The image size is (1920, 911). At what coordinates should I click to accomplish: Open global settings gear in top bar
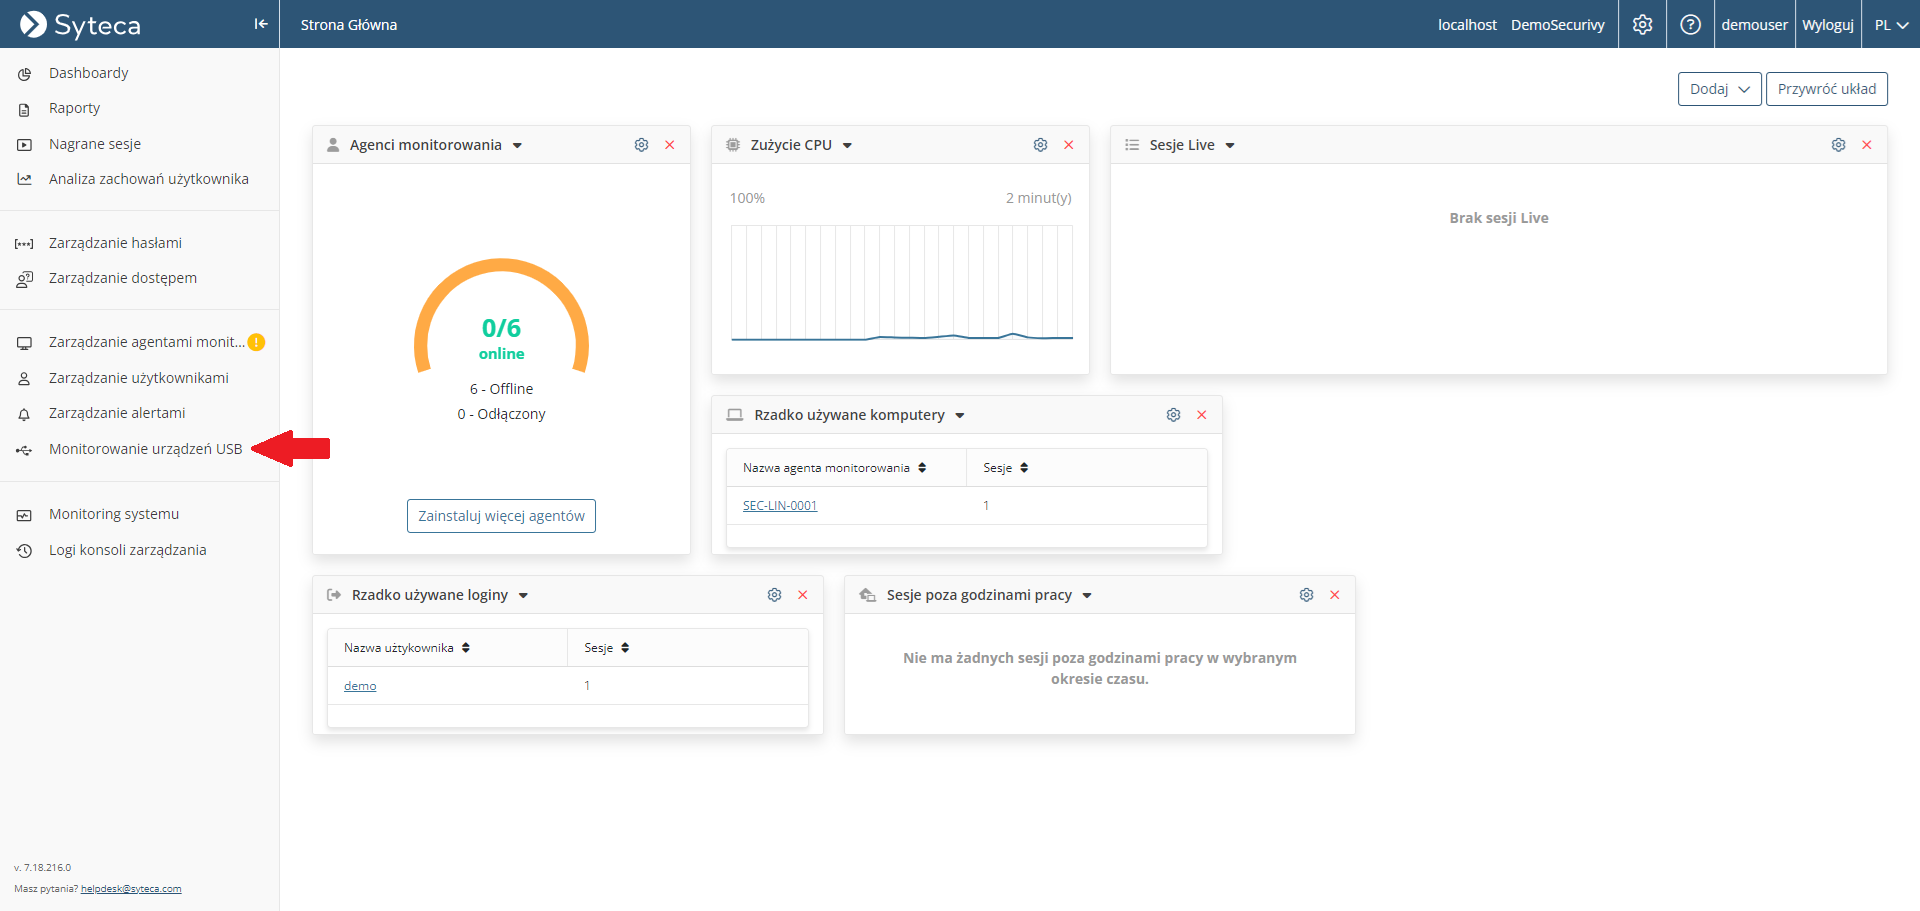[x=1642, y=24]
